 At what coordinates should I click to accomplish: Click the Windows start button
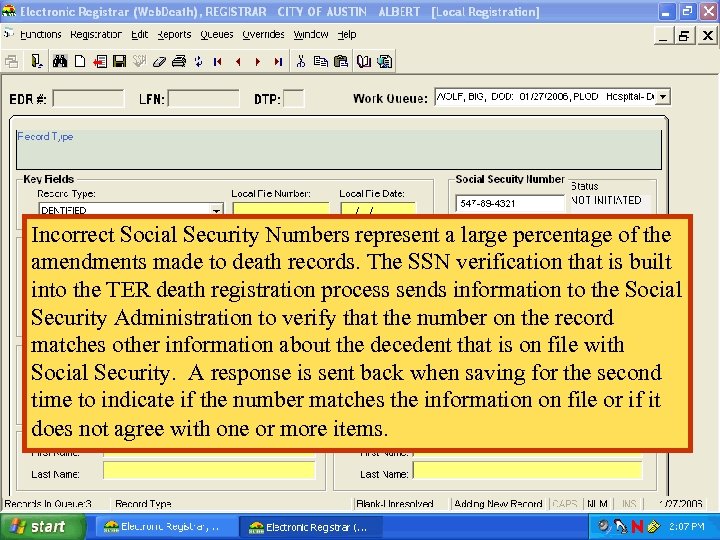click(42, 526)
